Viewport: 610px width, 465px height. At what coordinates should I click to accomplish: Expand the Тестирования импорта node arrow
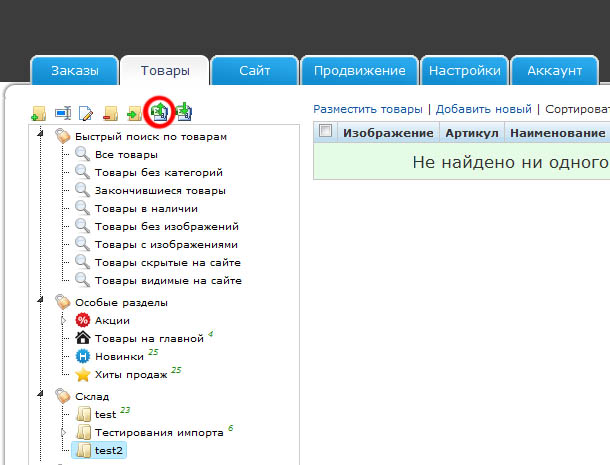pyautogui.click(x=64, y=432)
